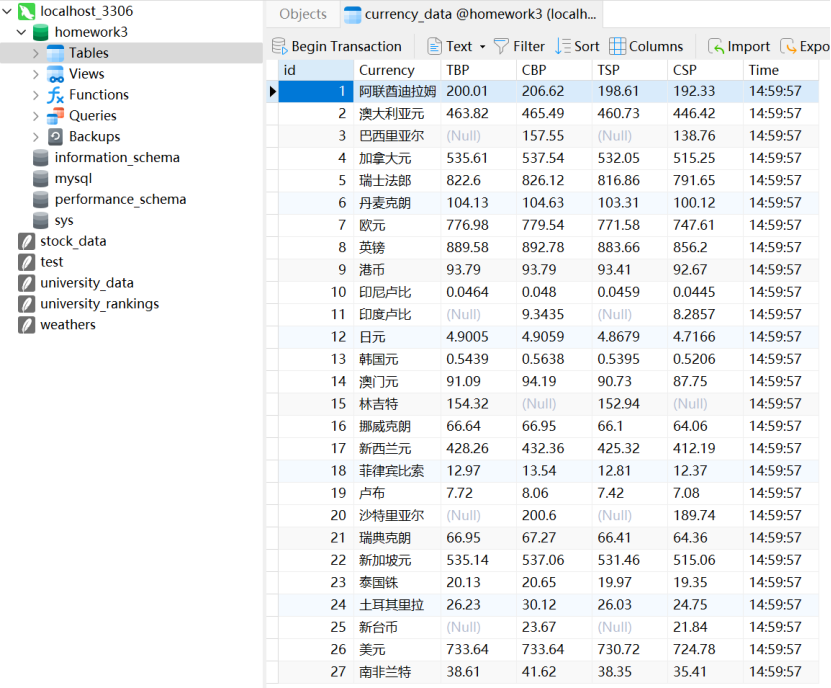Select the information_schema tree item label
Screen dimensions: 831x688
click(x=117, y=157)
